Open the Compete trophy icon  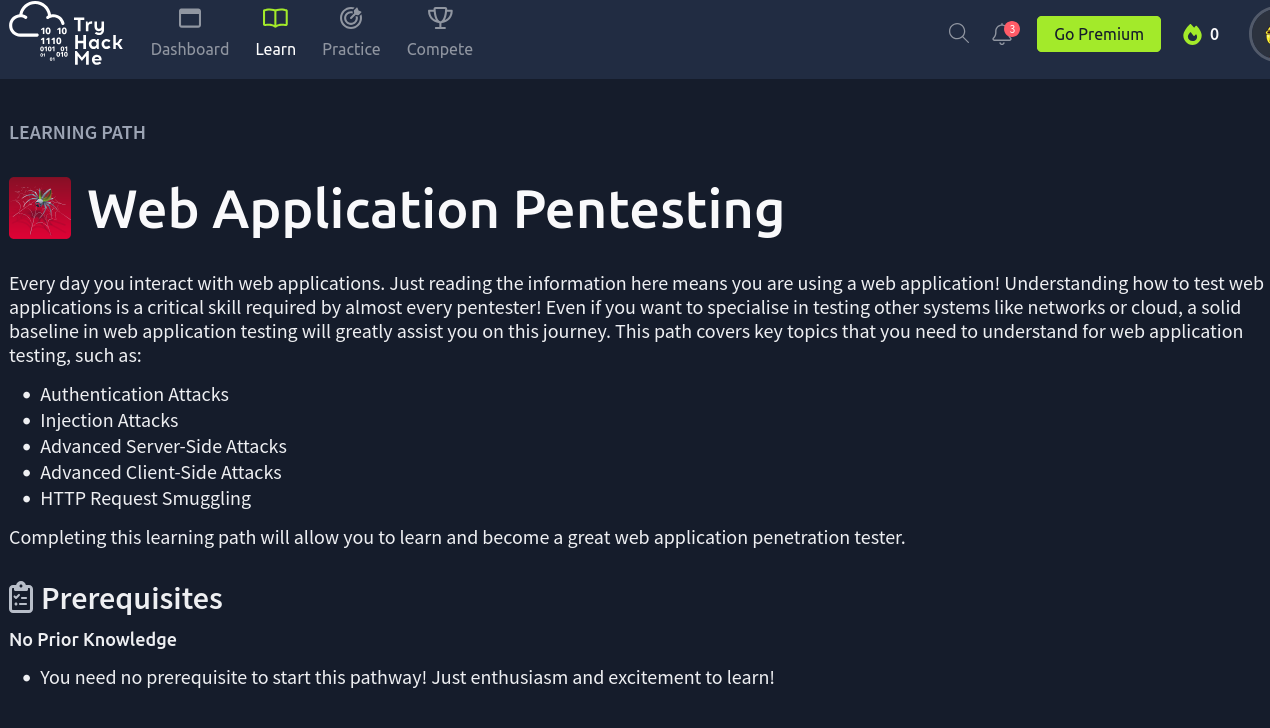pos(439,18)
